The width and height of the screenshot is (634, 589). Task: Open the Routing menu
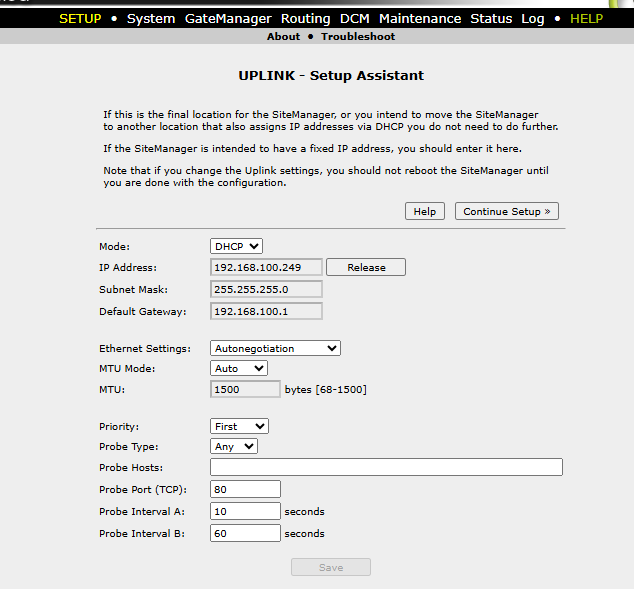point(306,19)
